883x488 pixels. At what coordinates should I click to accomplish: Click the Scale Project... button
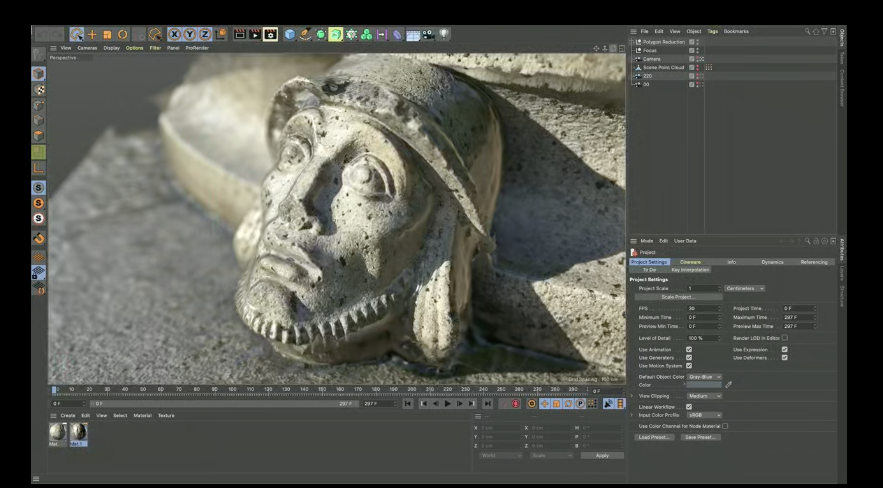(x=678, y=297)
